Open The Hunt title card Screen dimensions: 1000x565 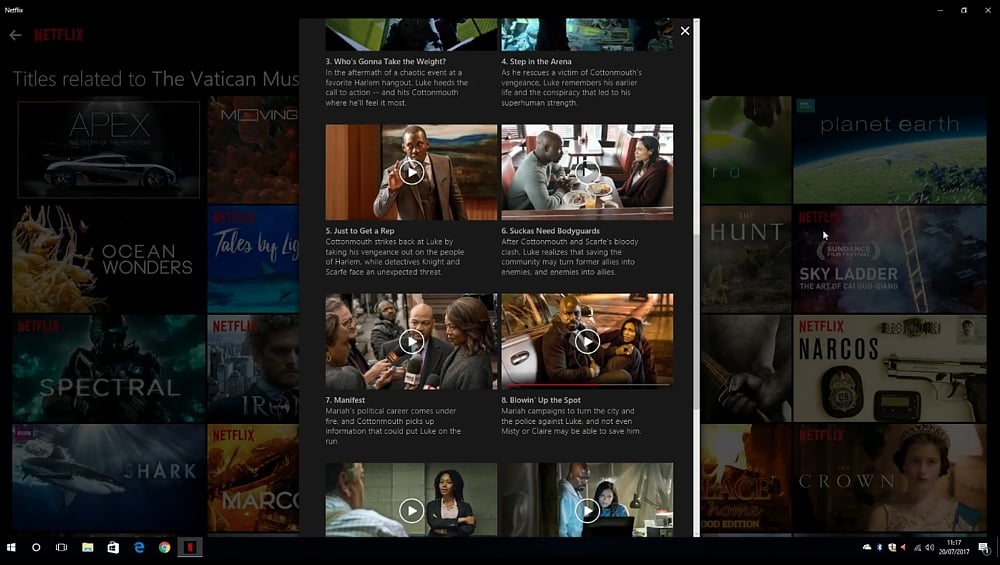pos(746,259)
